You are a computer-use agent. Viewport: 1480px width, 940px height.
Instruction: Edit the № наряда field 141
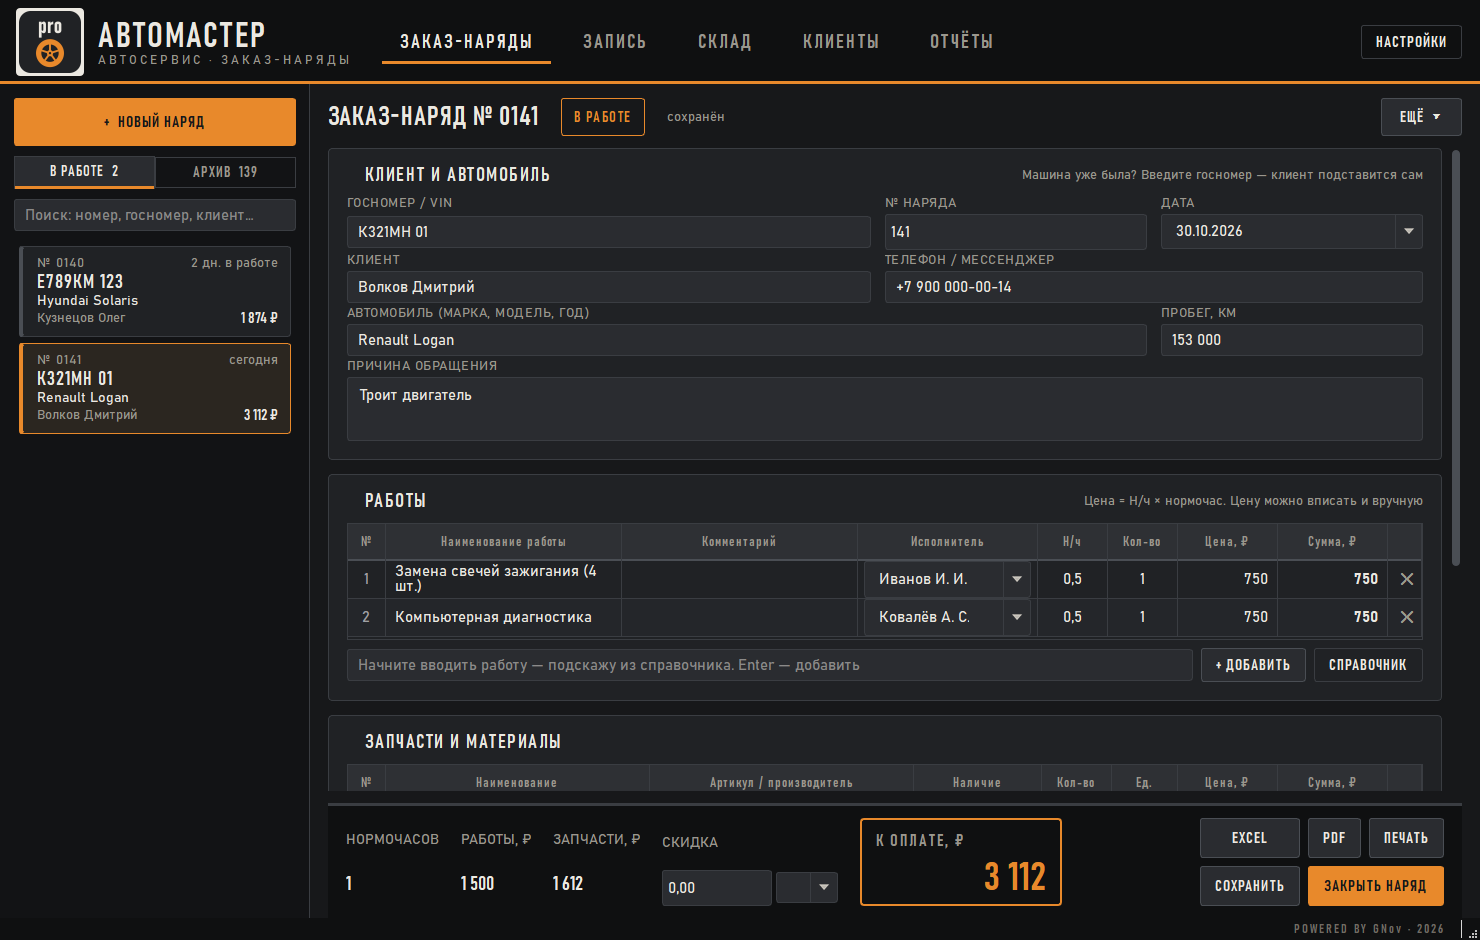tap(1016, 232)
